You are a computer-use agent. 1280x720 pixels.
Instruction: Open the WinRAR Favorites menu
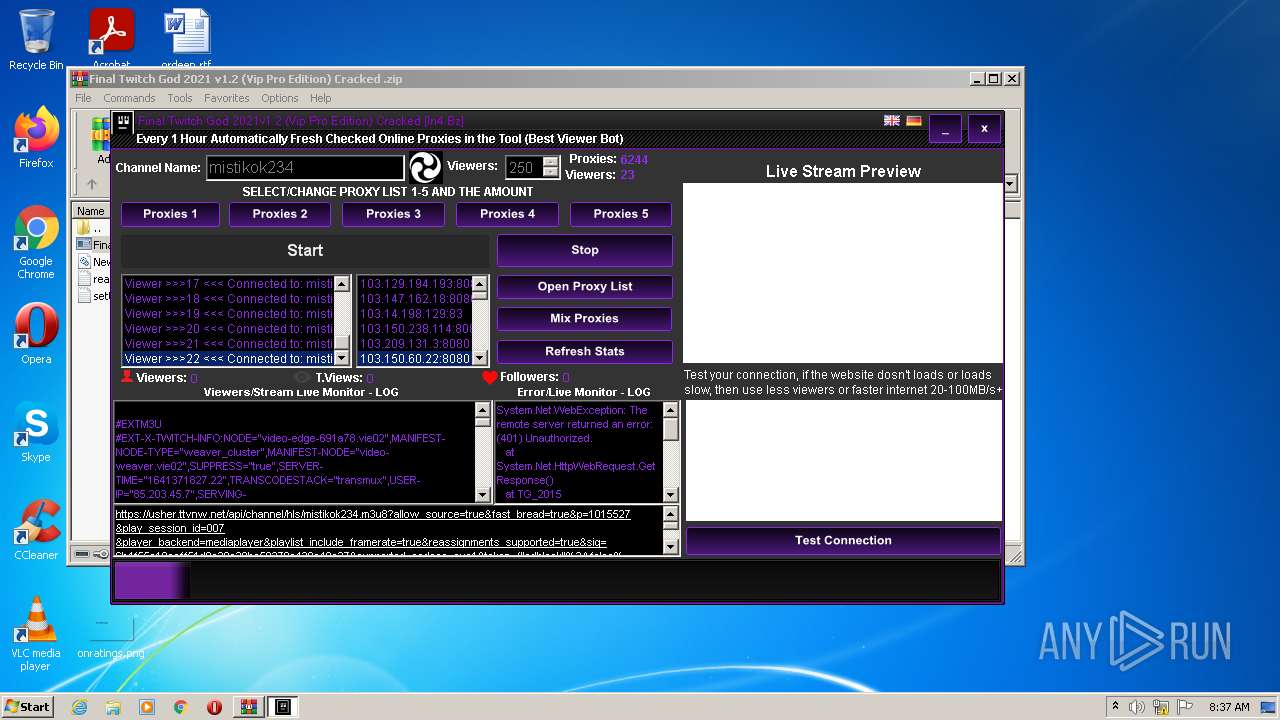[227, 98]
